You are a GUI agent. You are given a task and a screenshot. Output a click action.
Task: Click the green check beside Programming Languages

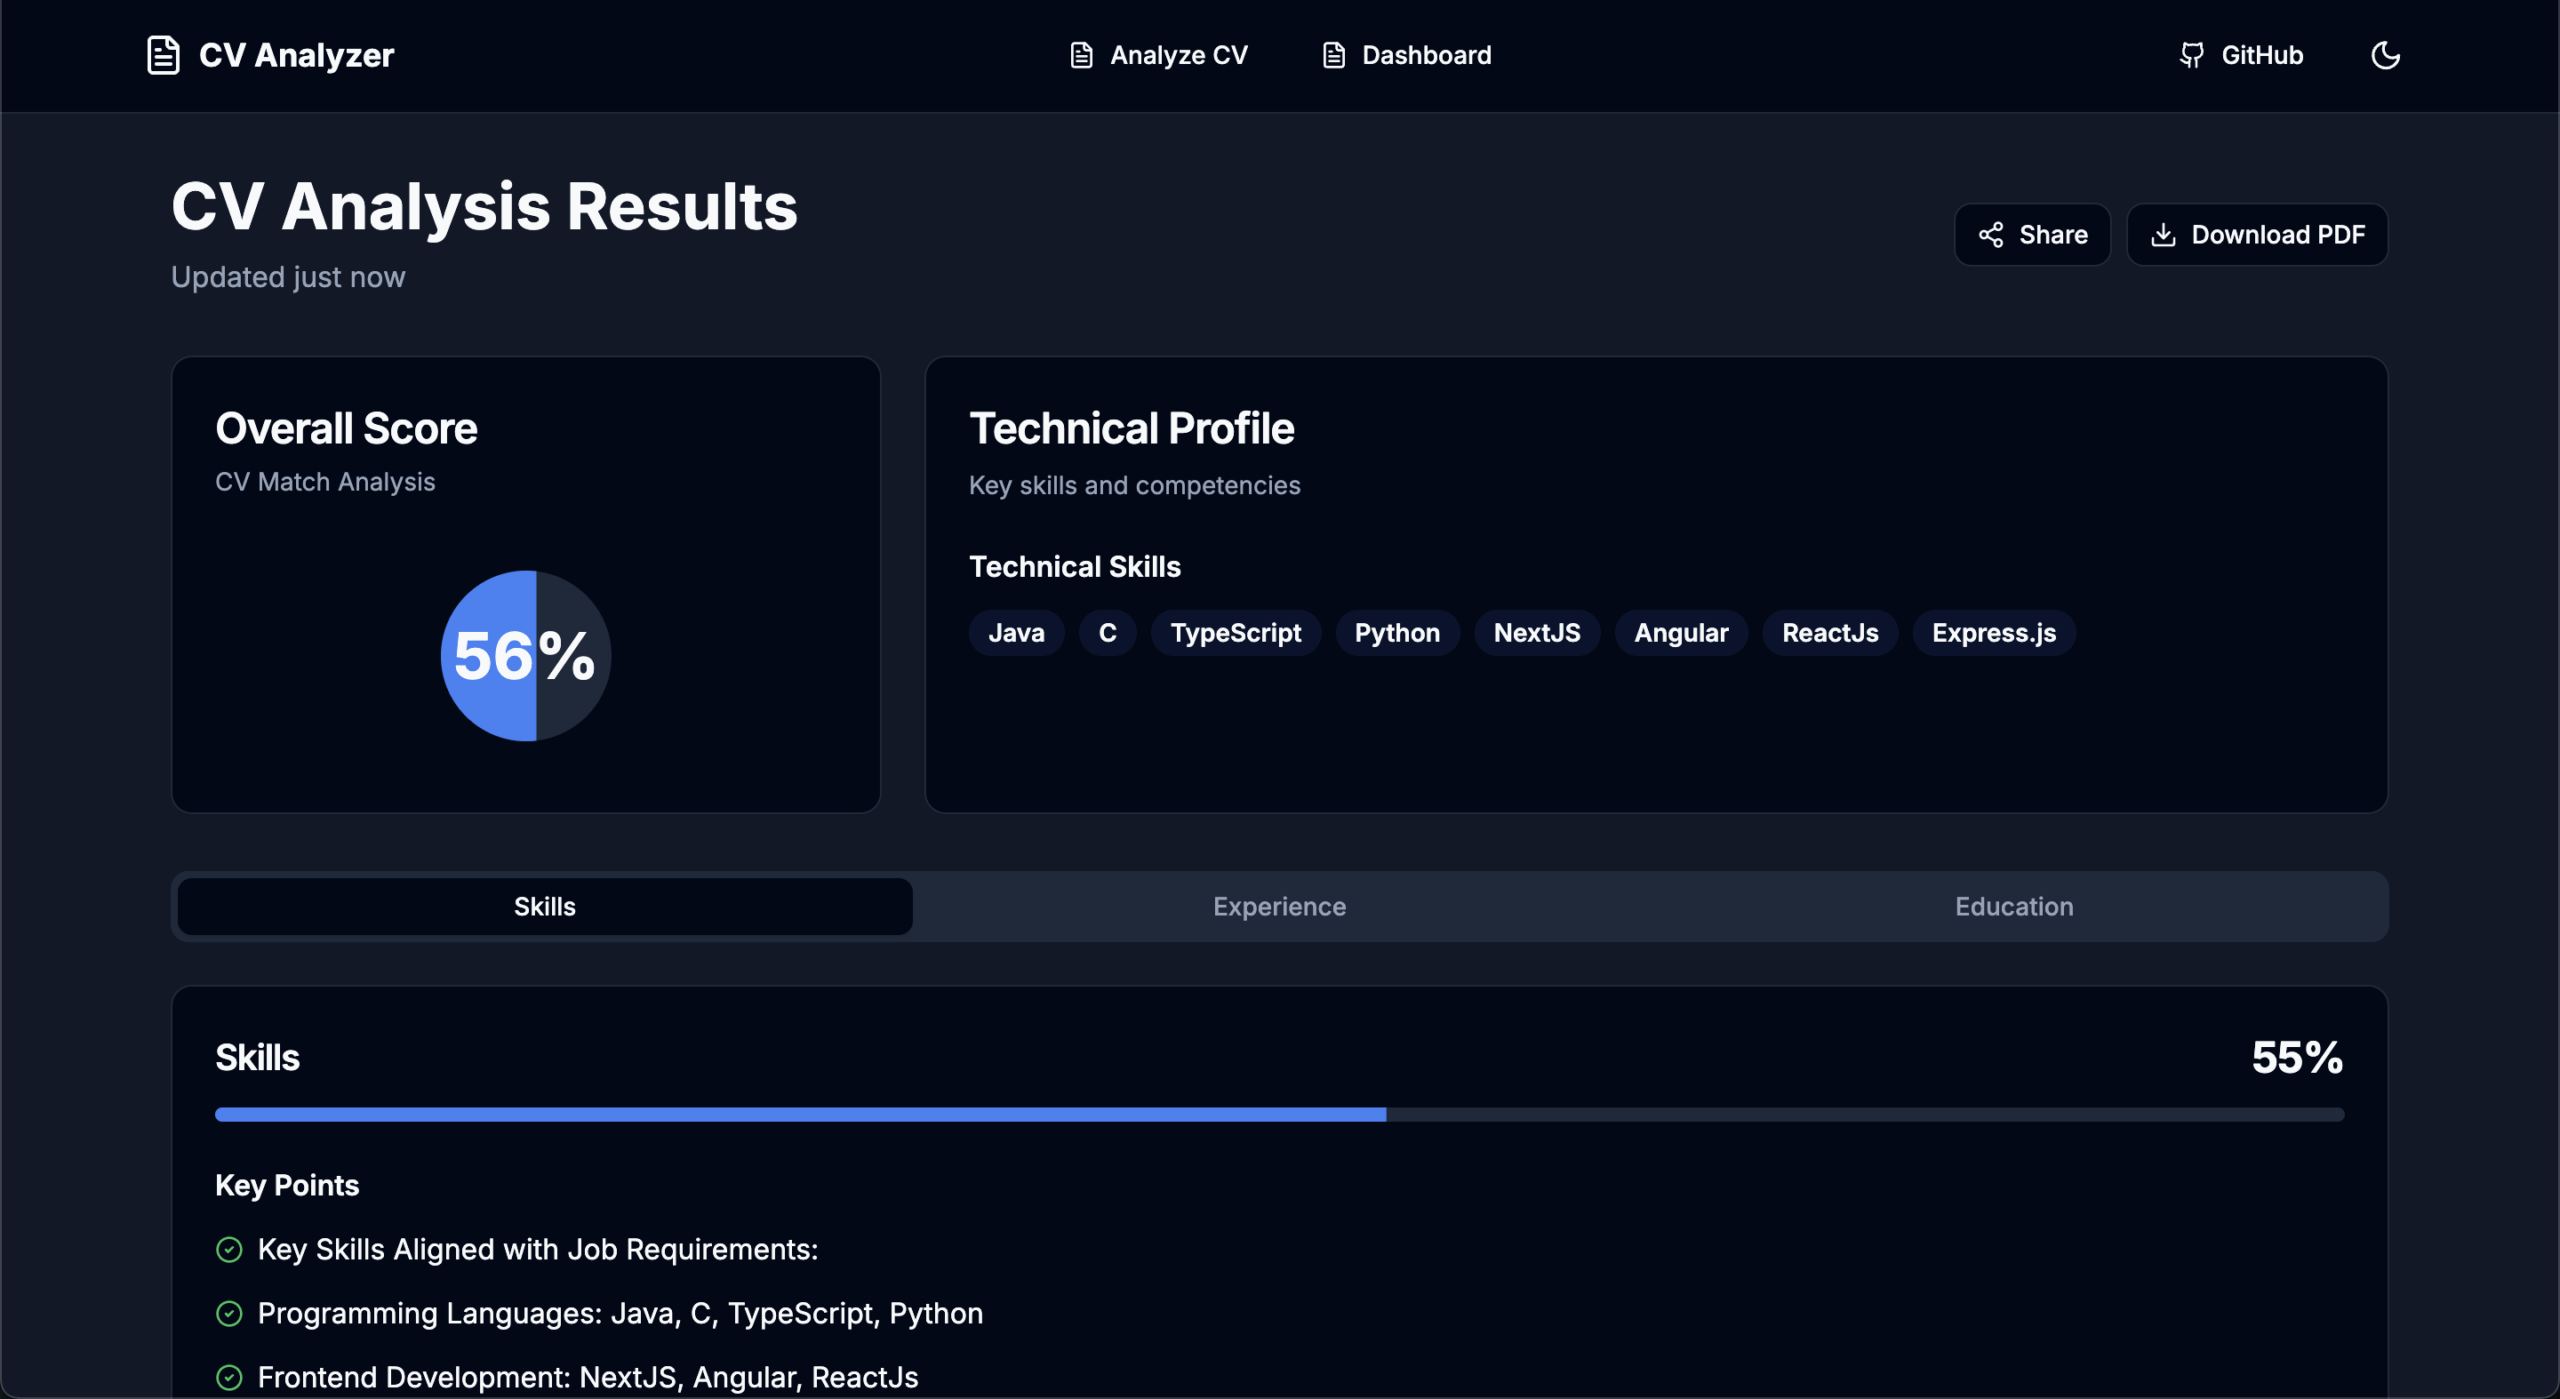click(x=229, y=1313)
